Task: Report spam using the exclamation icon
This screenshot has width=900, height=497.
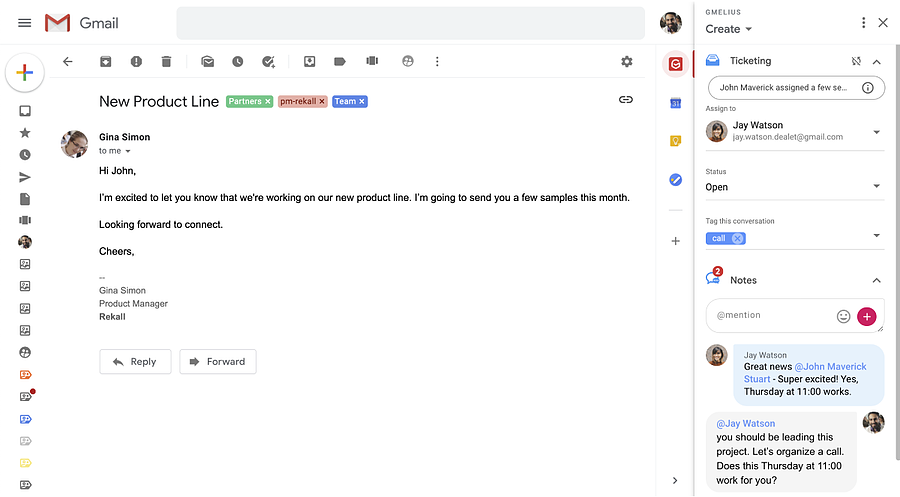Action: [x=136, y=61]
